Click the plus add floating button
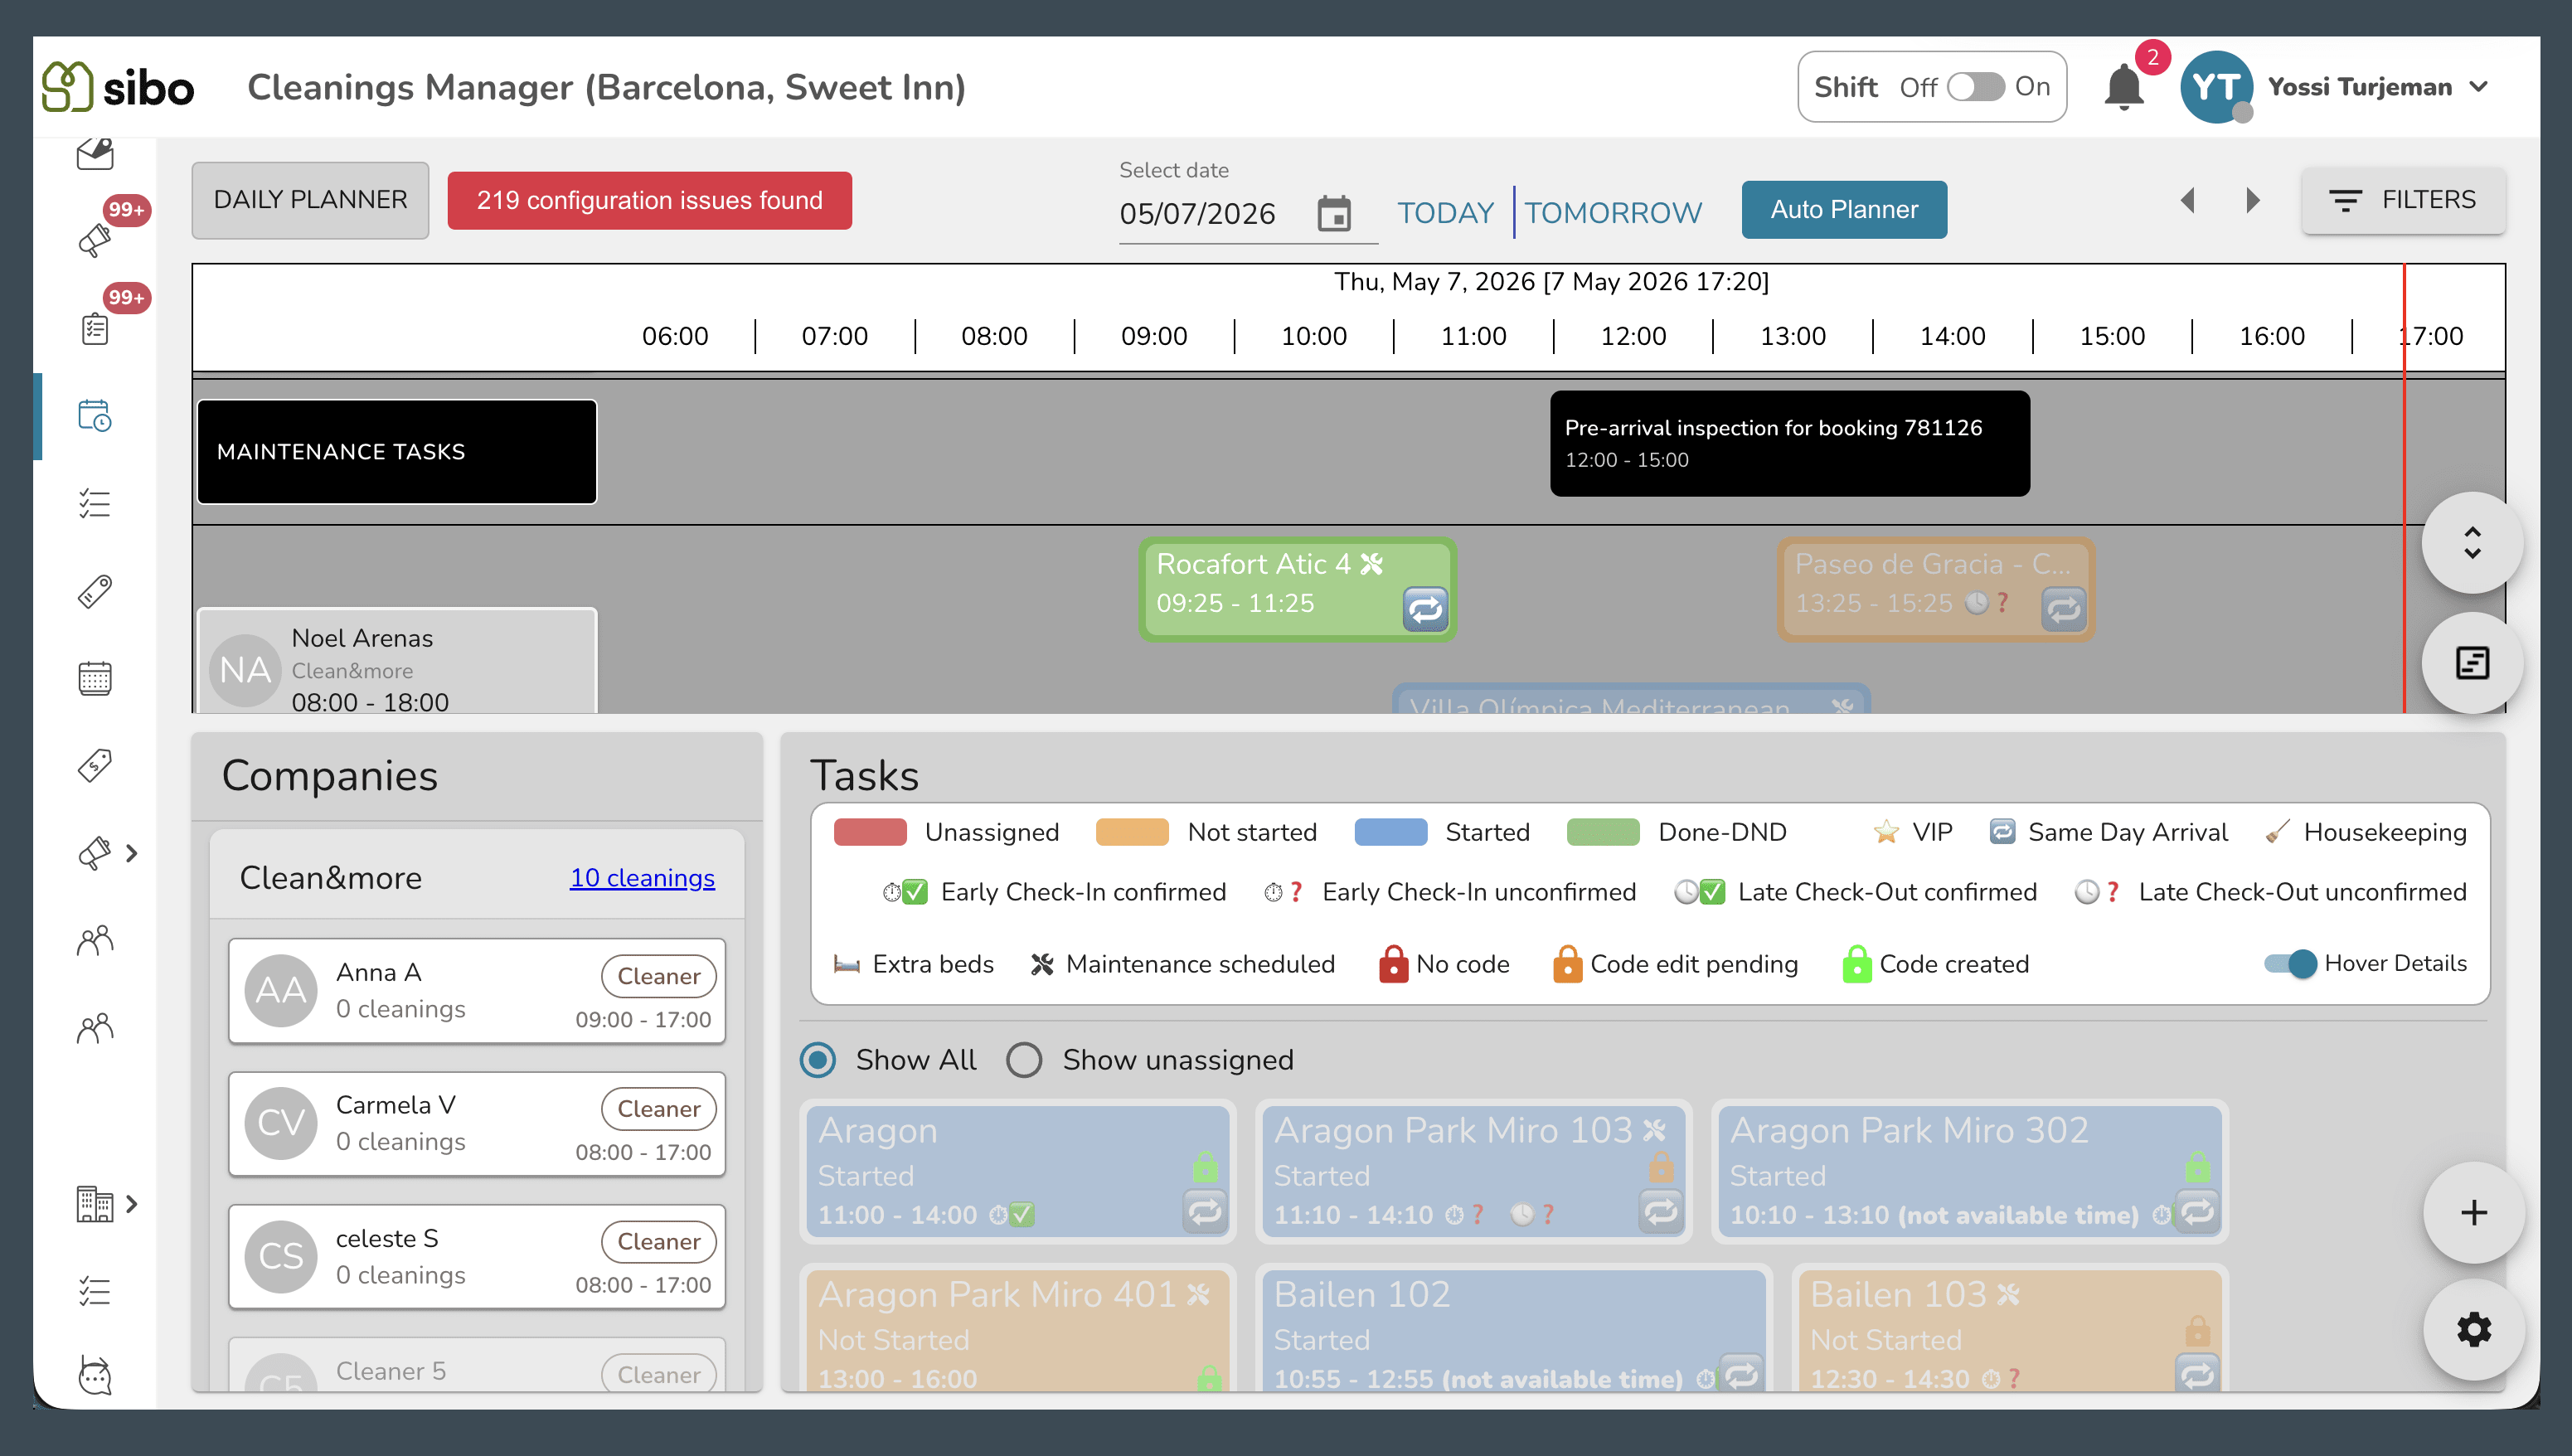 pyautogui.click(x=2473, y=1213)
